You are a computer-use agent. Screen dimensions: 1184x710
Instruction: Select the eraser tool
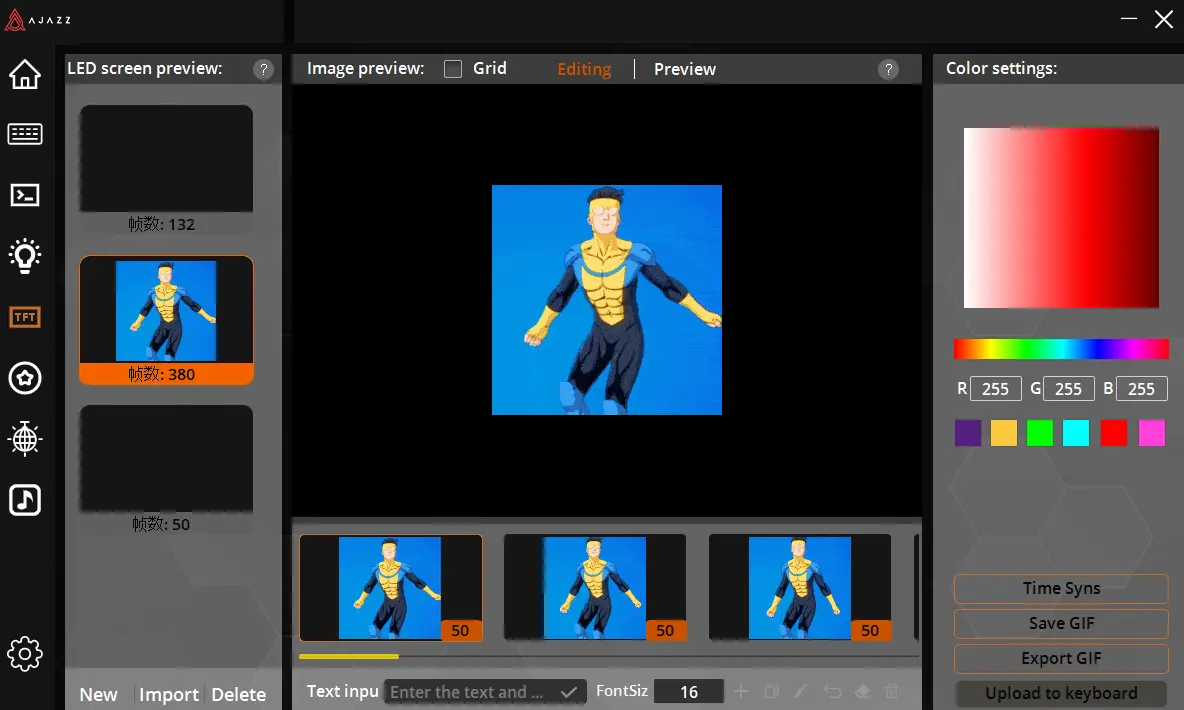pos(862,691)
